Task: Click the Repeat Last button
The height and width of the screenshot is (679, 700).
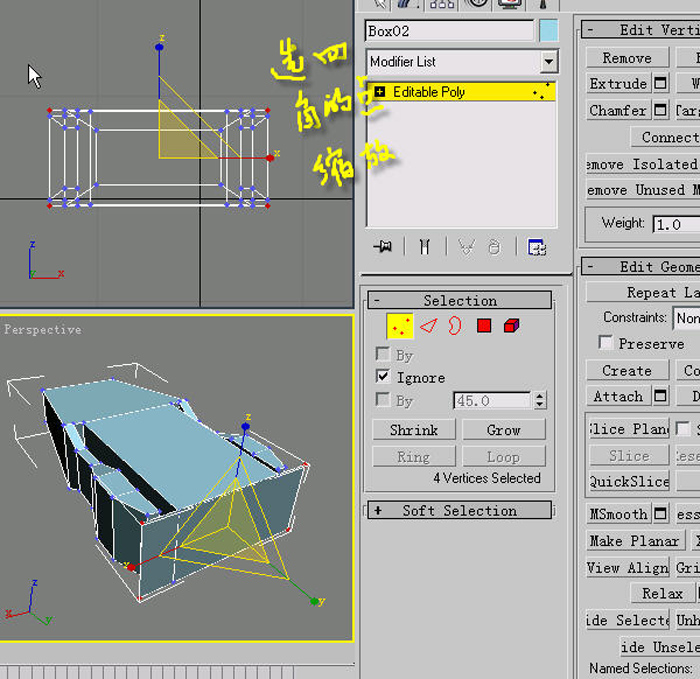Action: click(x=643, y=292)
